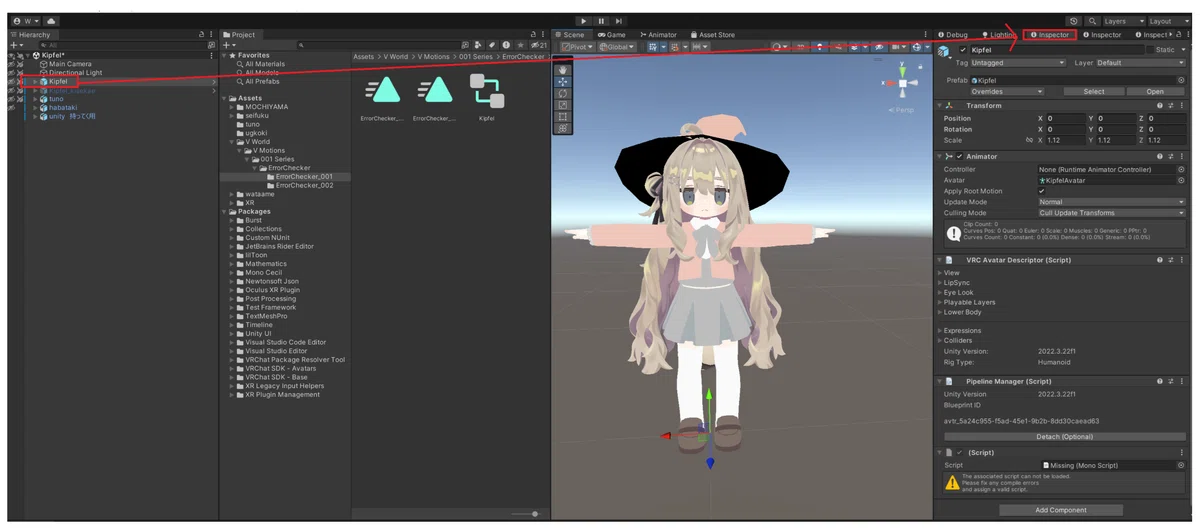Click the Project add (+) button
This screenshot has height=529, width=1200.
click(x=229, y=46)
